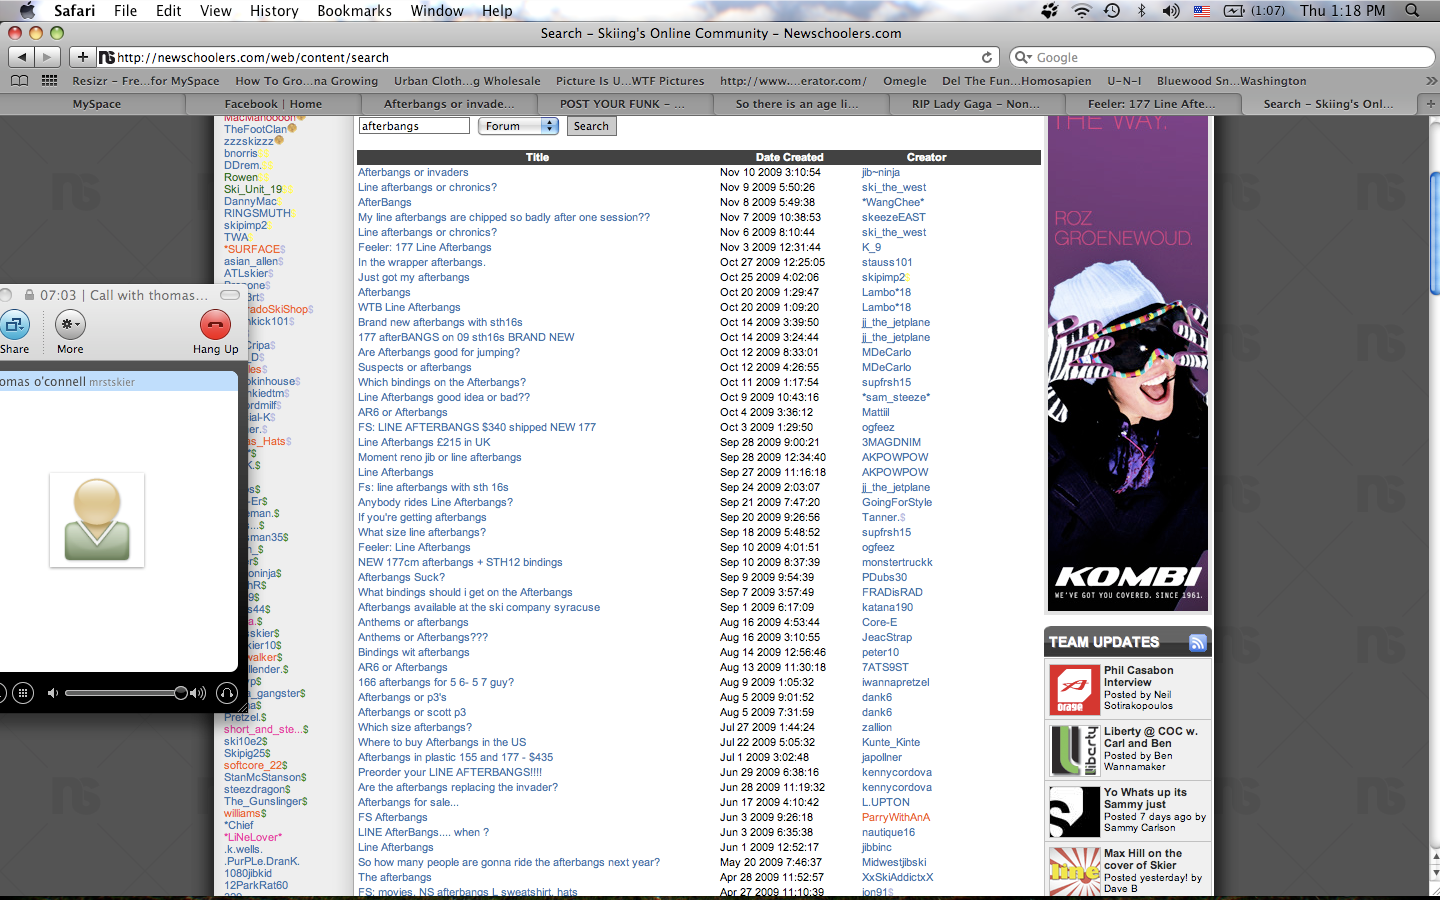The image size is (1440, 900).
Task: Reload the current page
Action: pos(987,58)
